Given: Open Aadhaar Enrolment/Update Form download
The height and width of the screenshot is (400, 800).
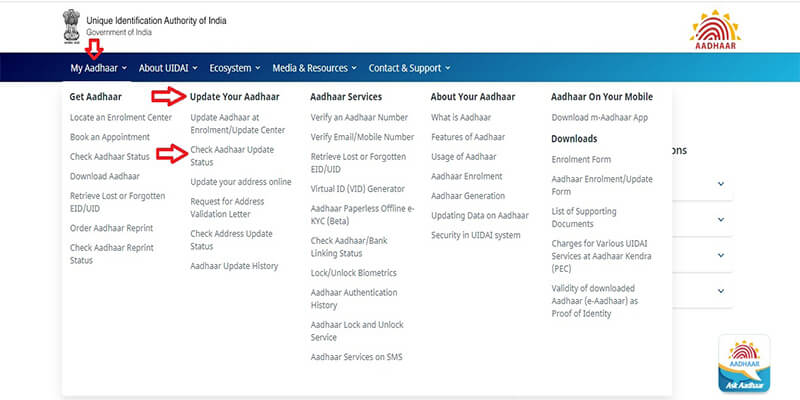Looking at the screenshot, I should pyautogui.click(x=602, y=185).
